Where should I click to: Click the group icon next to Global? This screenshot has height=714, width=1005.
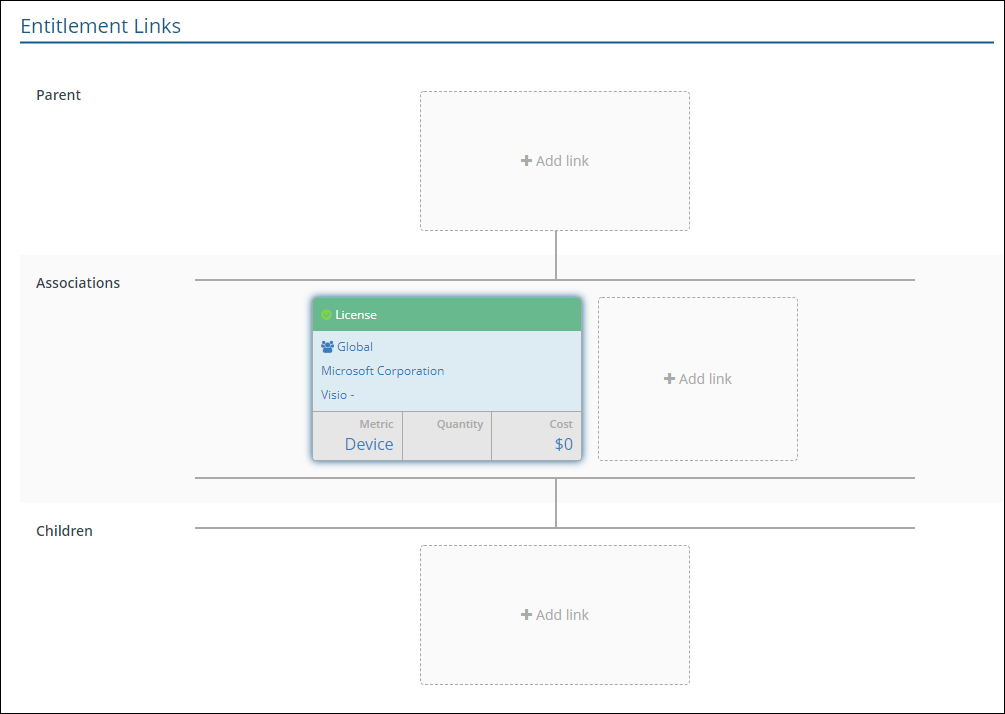point(327,347)
